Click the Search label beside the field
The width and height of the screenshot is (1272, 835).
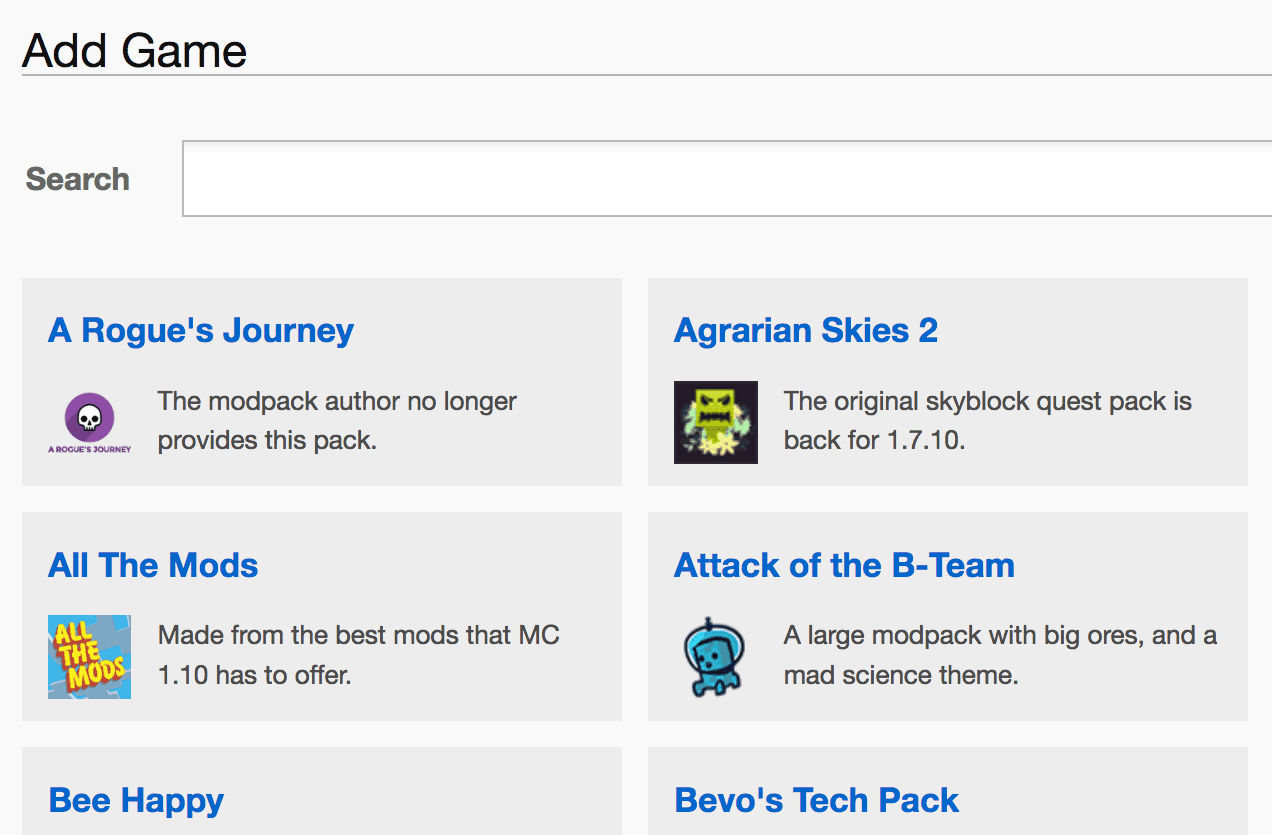click(x=77, y=179)
